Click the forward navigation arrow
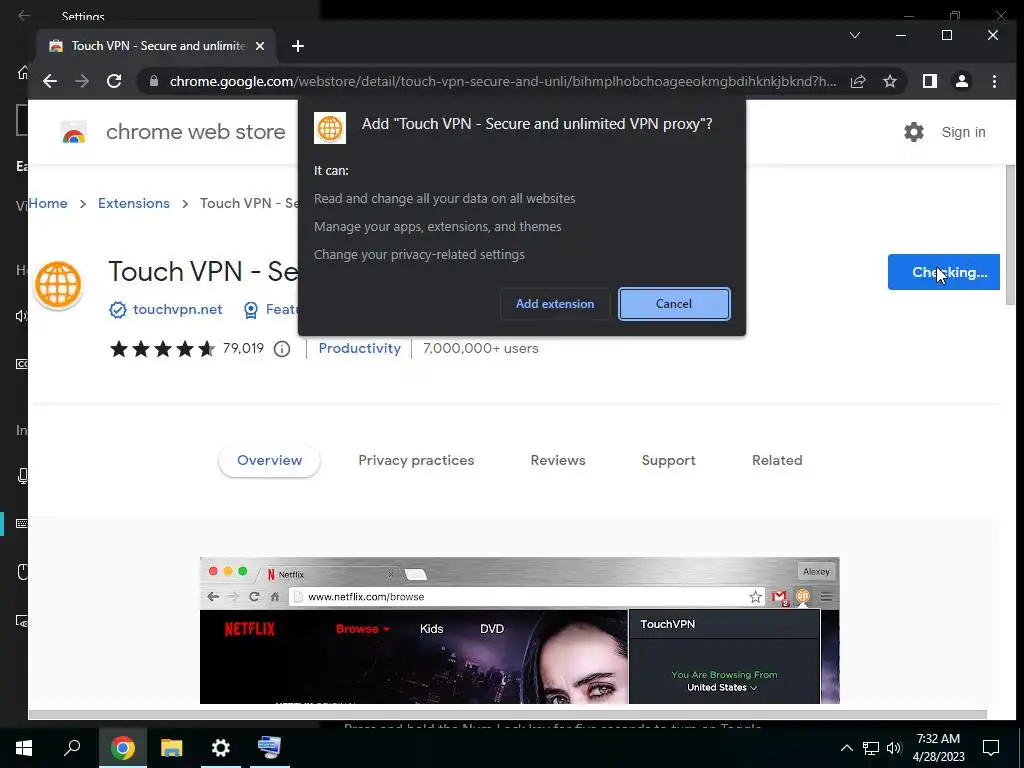Screen dimensions: 1024x768 pyautogui.click(x=82, y=81)
